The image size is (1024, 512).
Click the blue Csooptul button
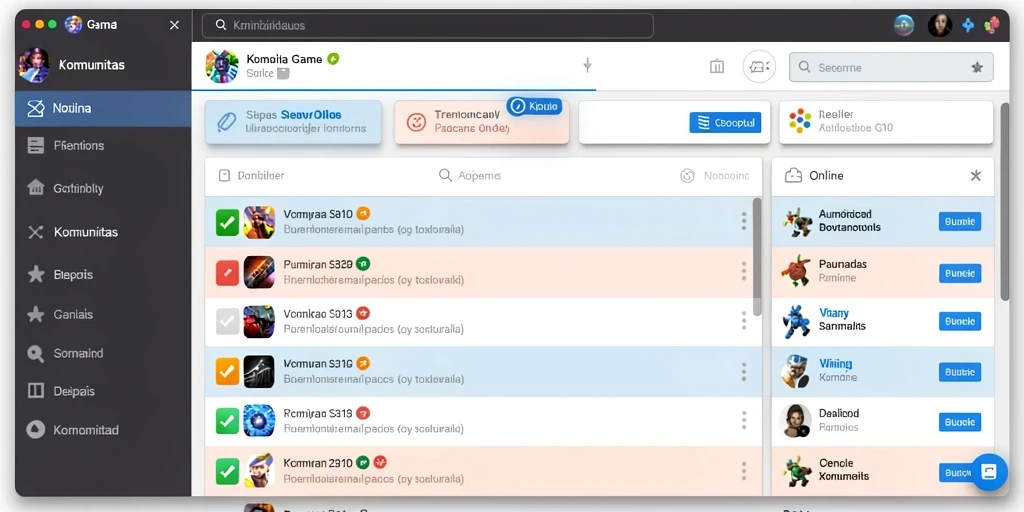pos(725,122)
